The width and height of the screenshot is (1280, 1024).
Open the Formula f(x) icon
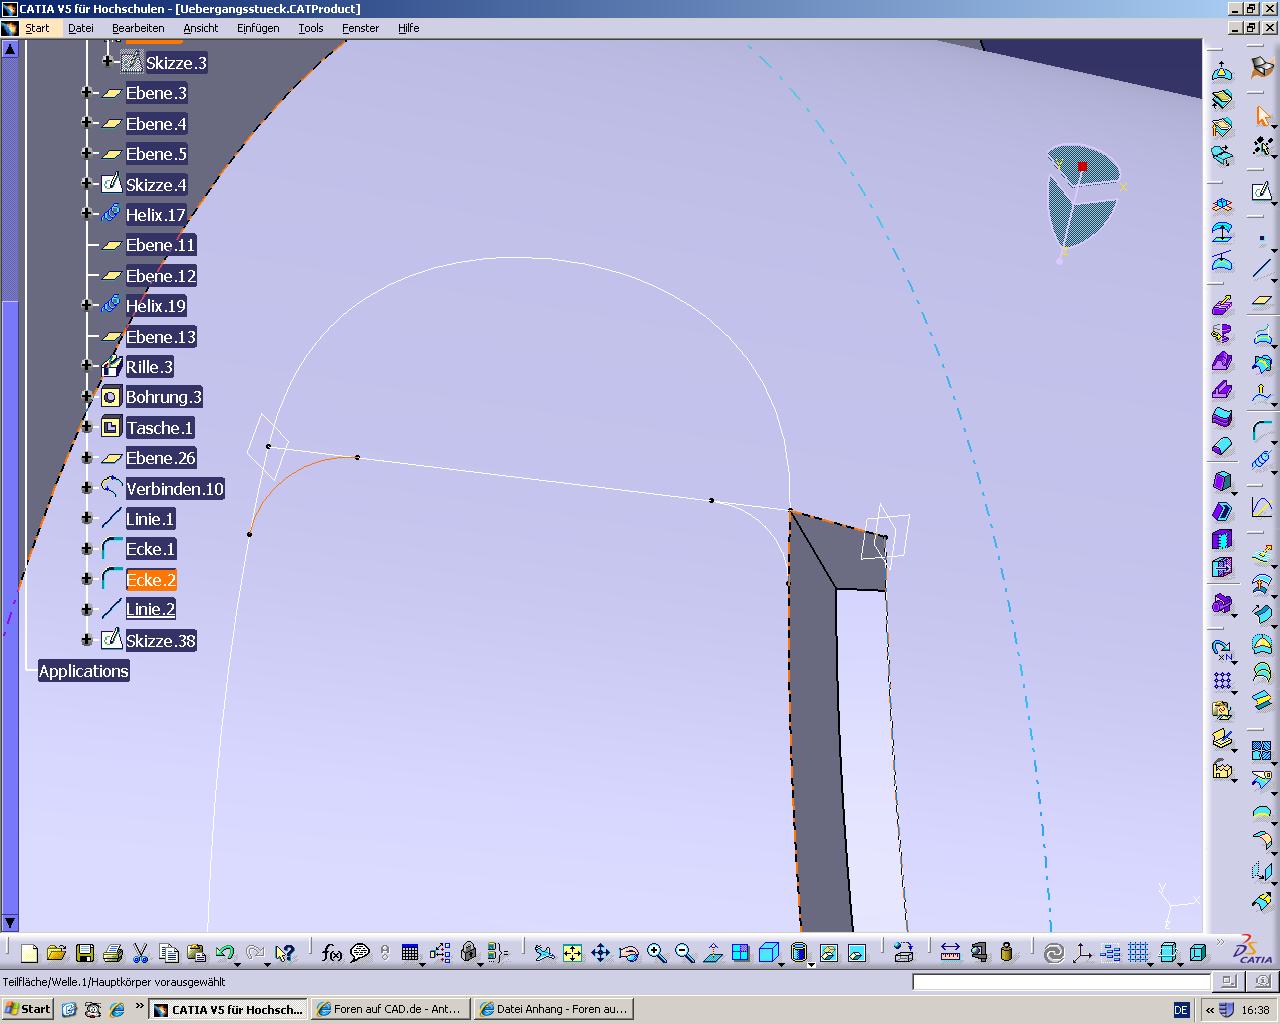332,953
